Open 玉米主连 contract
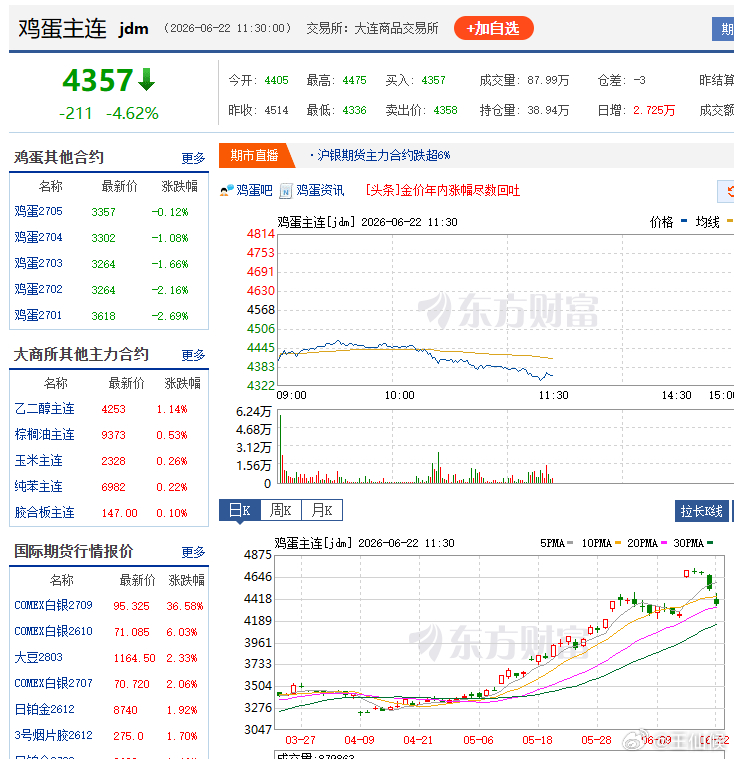The image size is (734, 759). tap(38, 461)
